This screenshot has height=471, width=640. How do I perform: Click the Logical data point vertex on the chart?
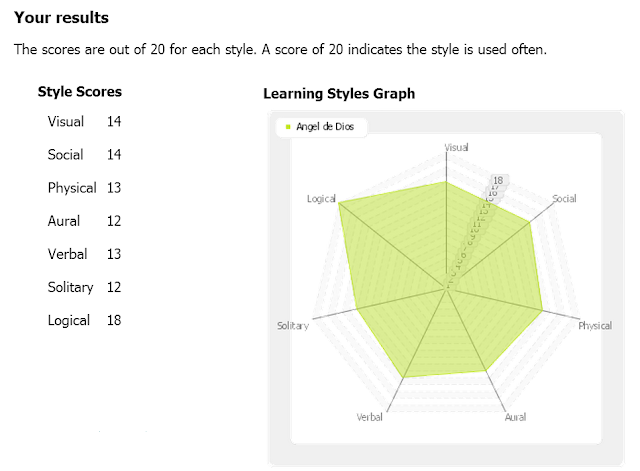(339, 203)
